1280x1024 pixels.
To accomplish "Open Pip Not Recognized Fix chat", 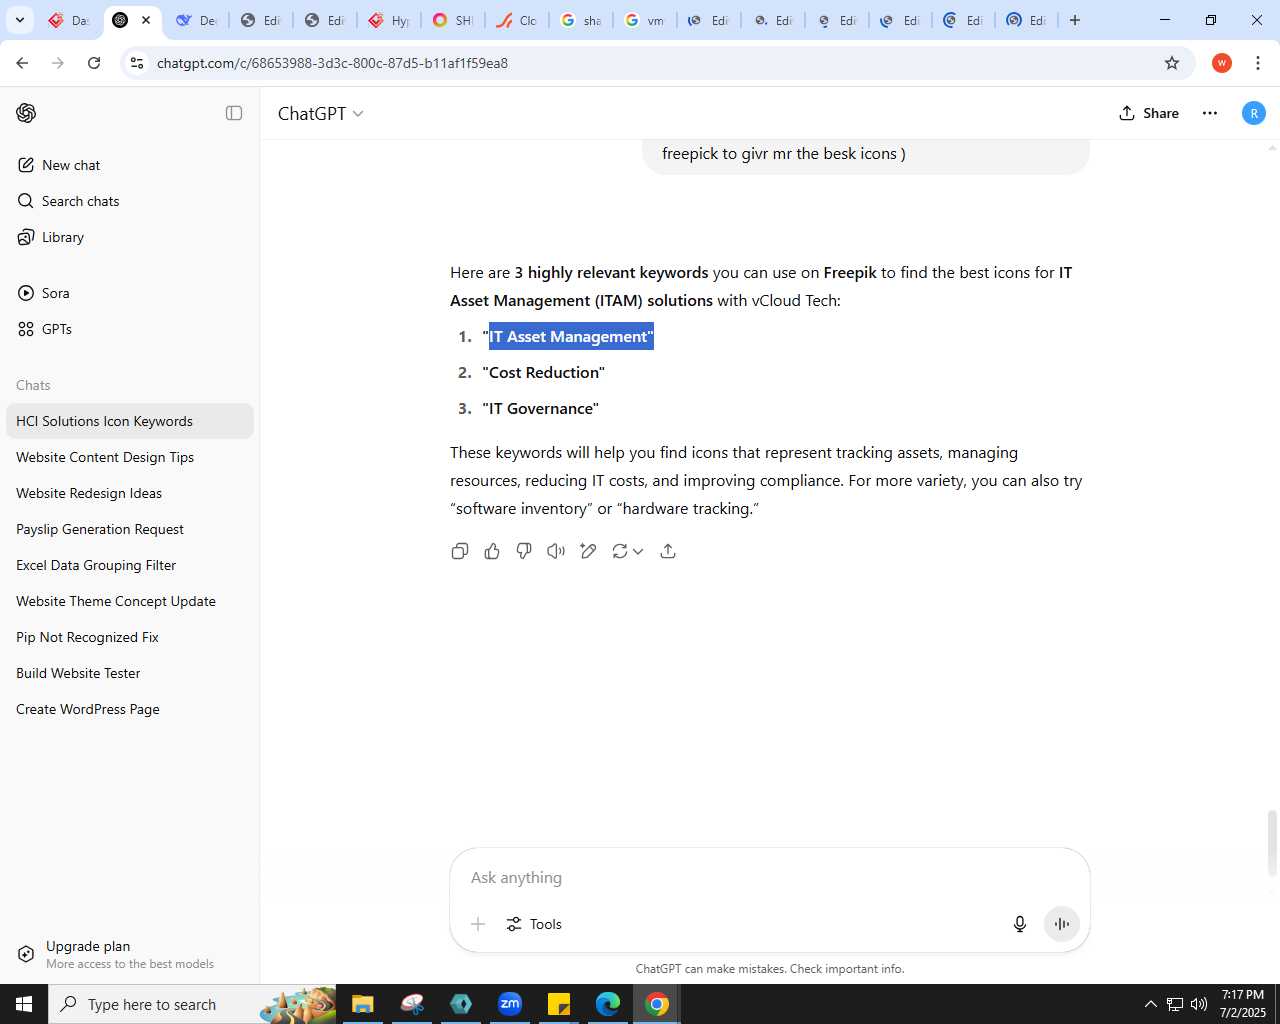I will (x=130, y=637).
